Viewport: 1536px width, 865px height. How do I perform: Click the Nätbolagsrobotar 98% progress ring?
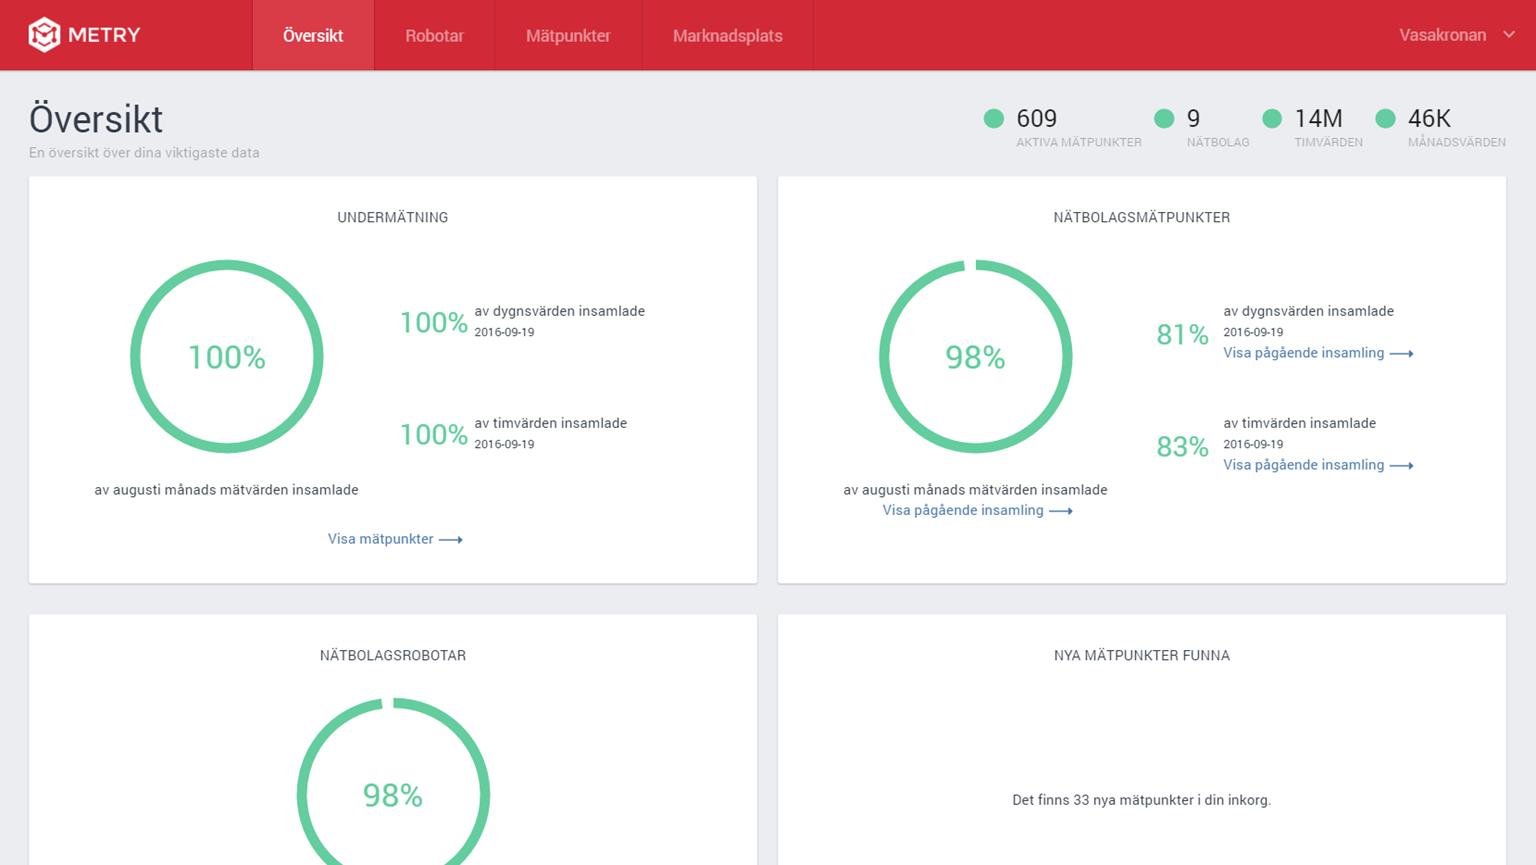(x=393, y=782)
